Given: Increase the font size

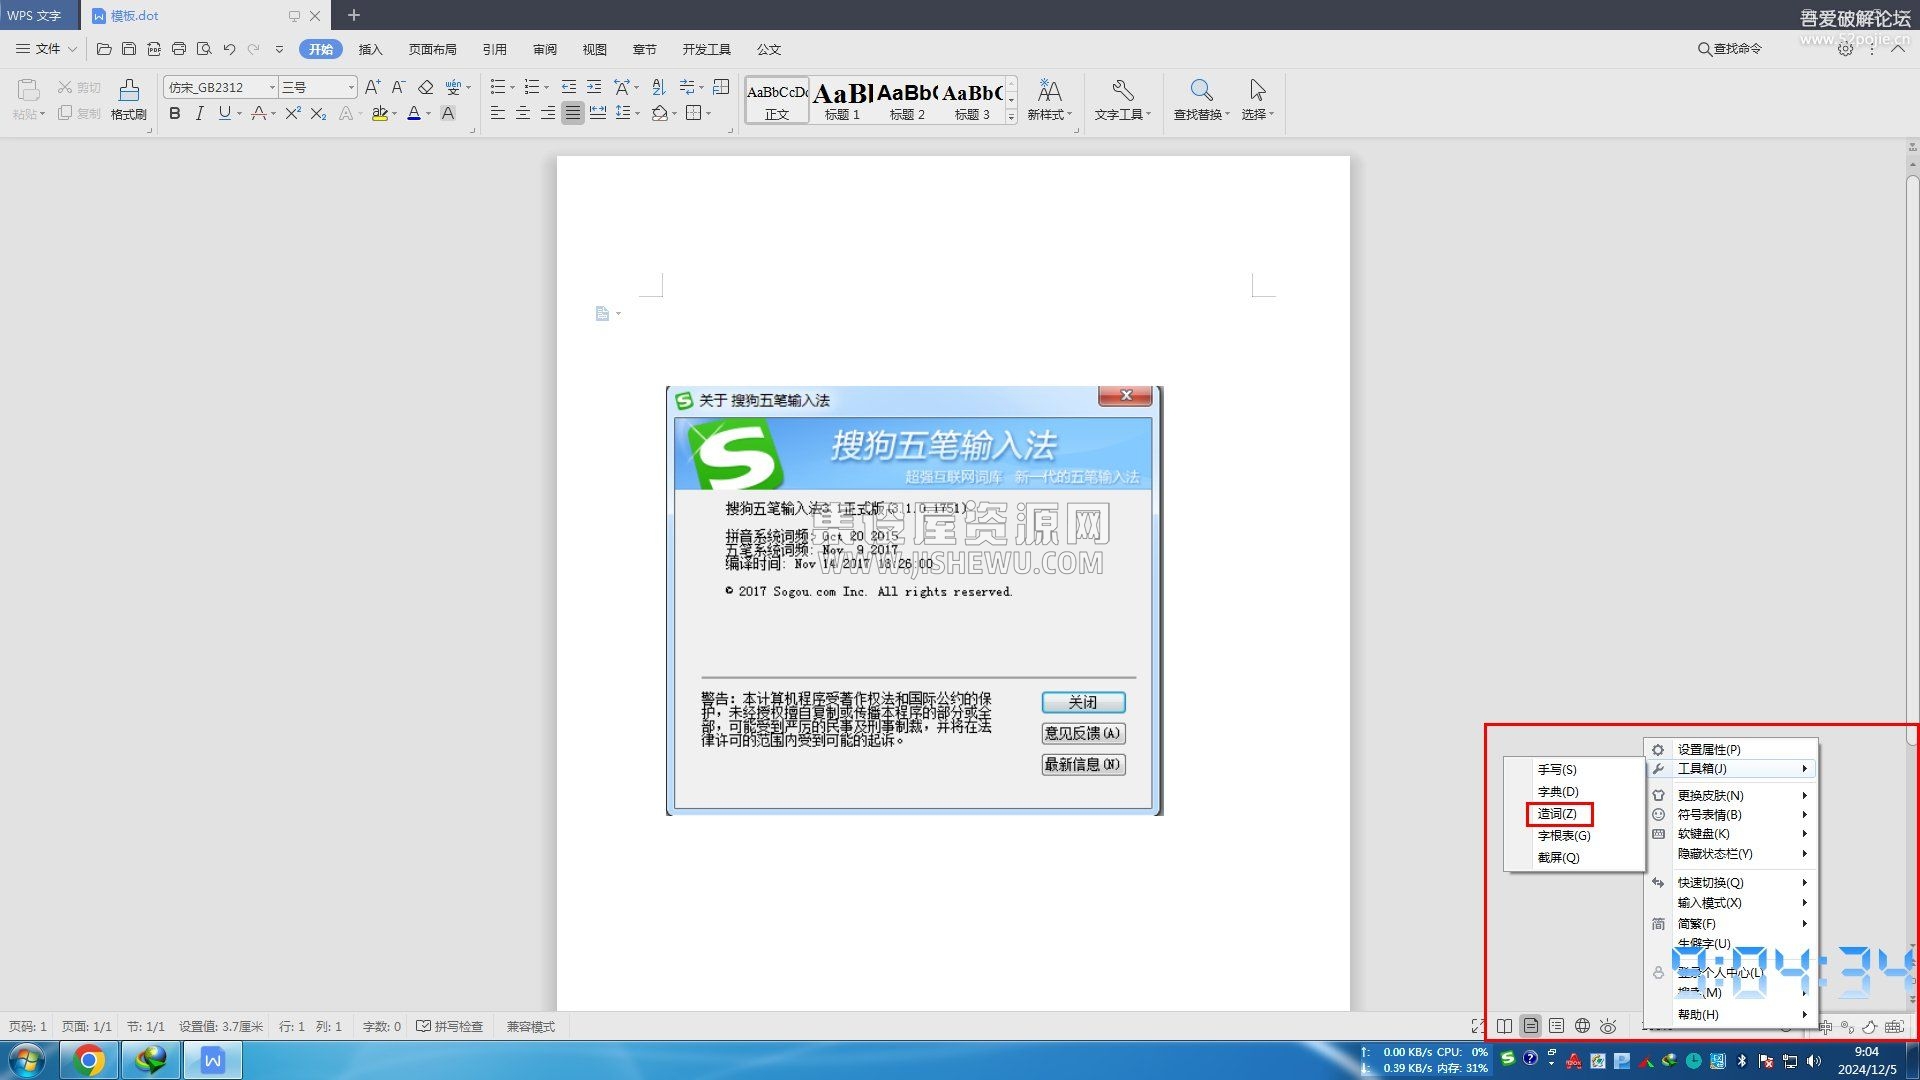Looking at the screenshot, I should pyautogui.click(x=372, y=87).
